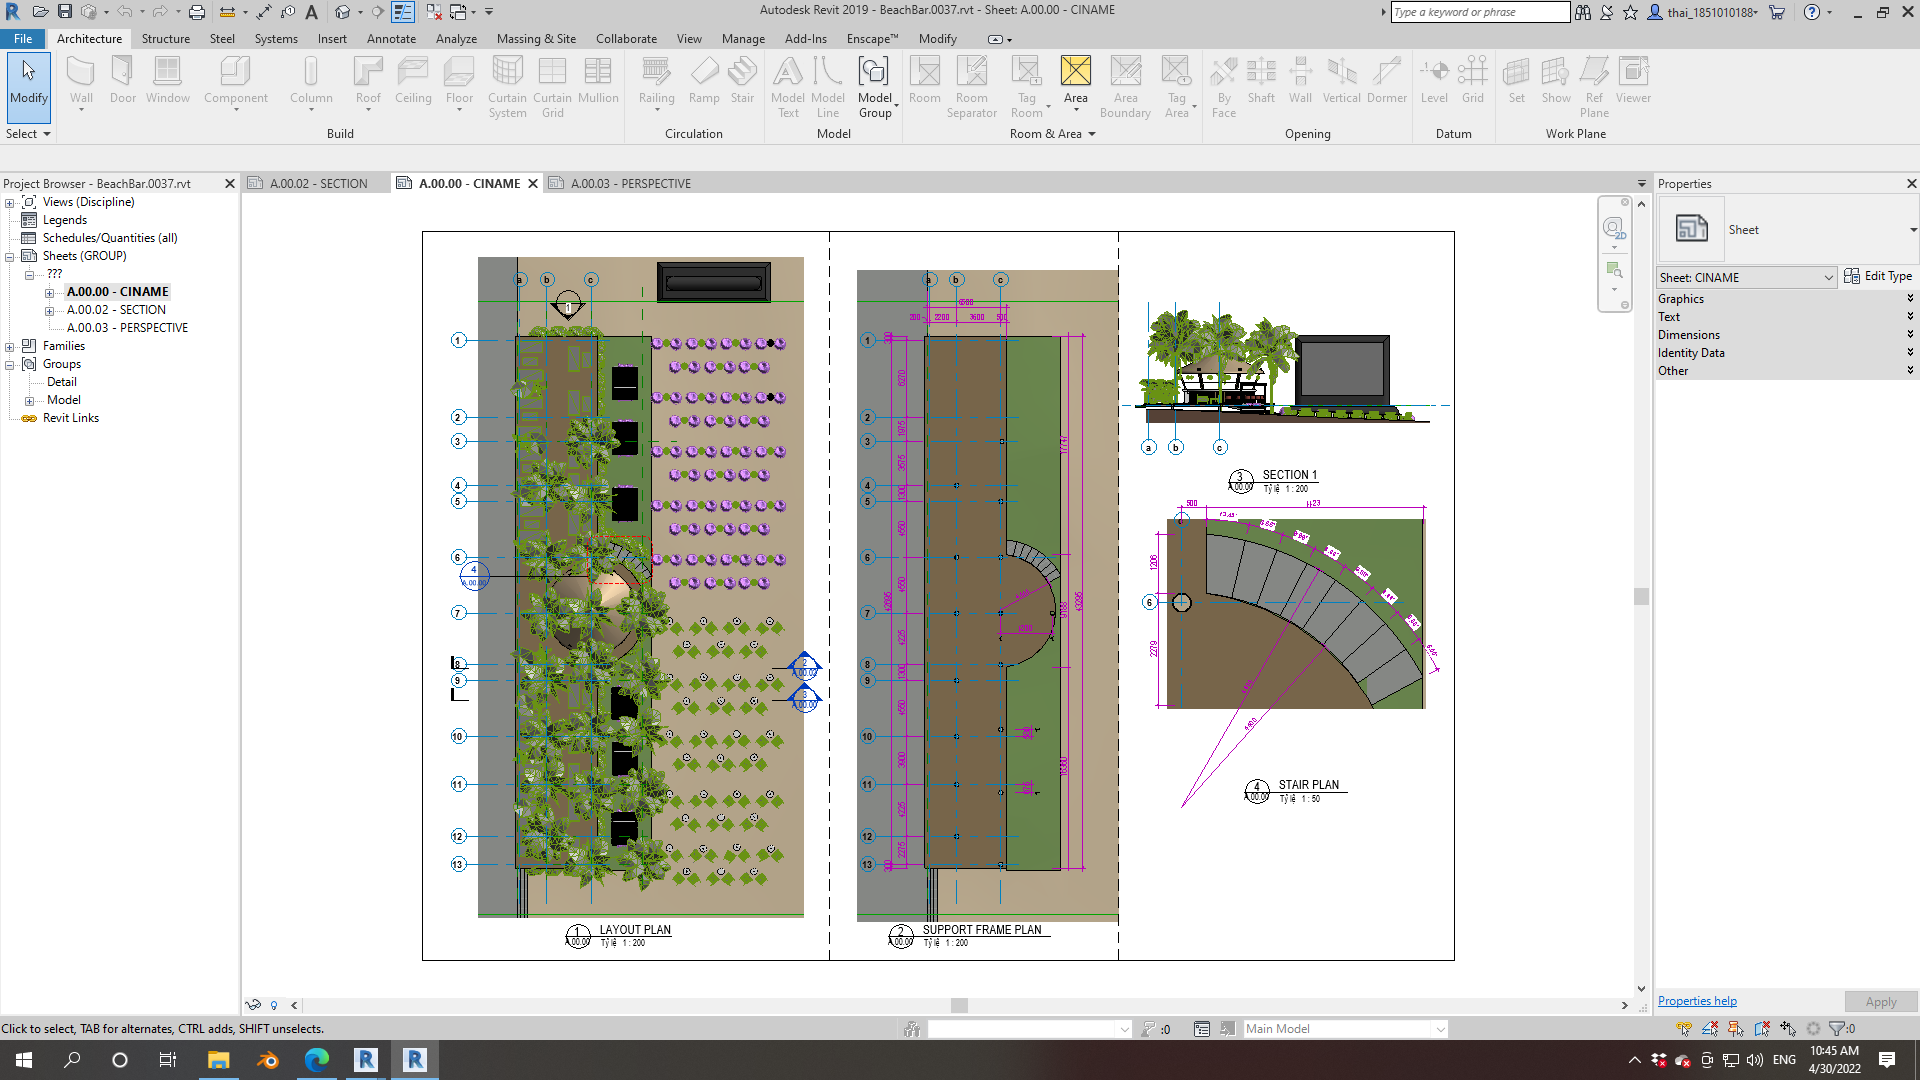The height and width of the screenshot is (1080, 1920).
Task: Activate the Railing tool
Action: (x=656, y=80)
